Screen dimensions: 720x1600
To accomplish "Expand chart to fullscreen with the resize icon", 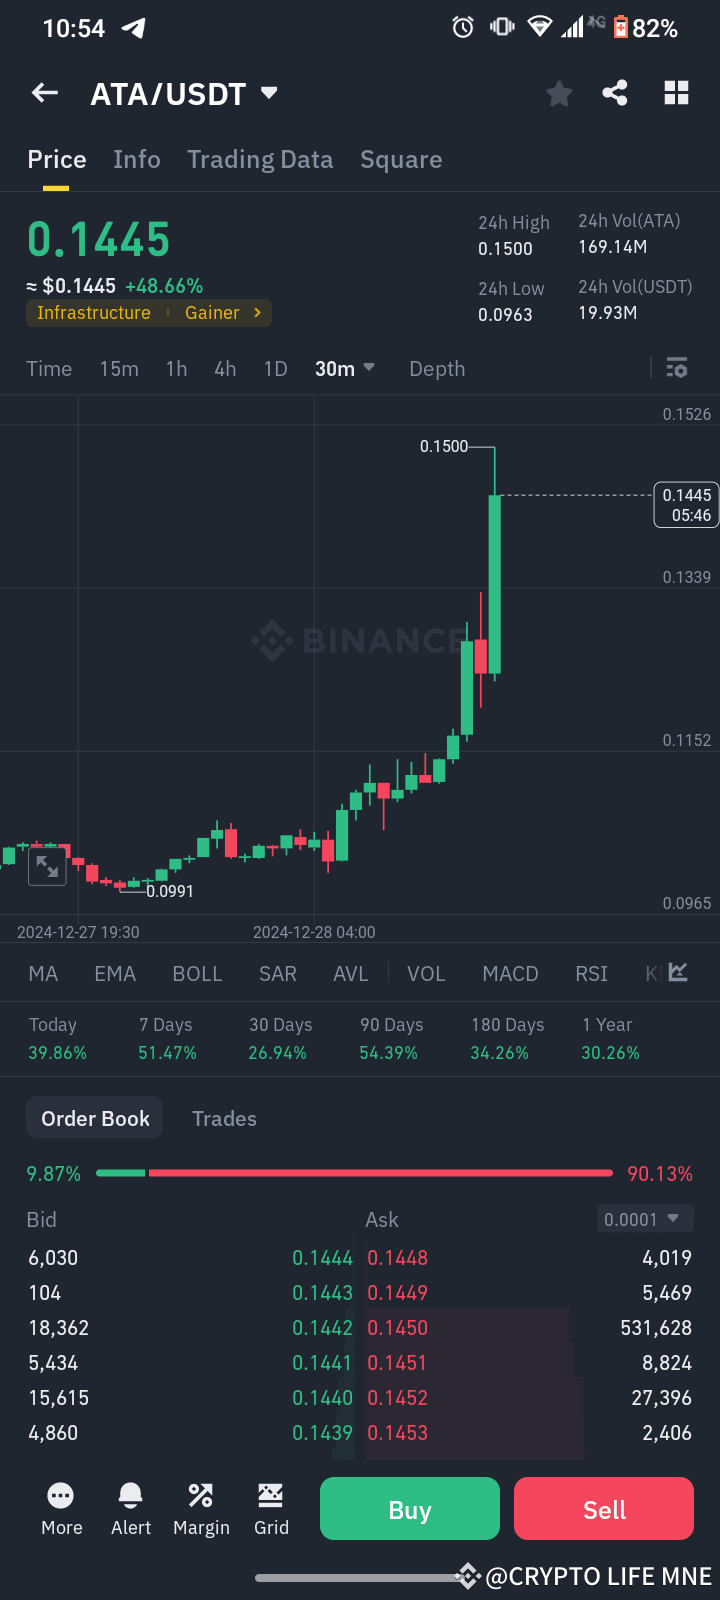I will coord(46,866).
